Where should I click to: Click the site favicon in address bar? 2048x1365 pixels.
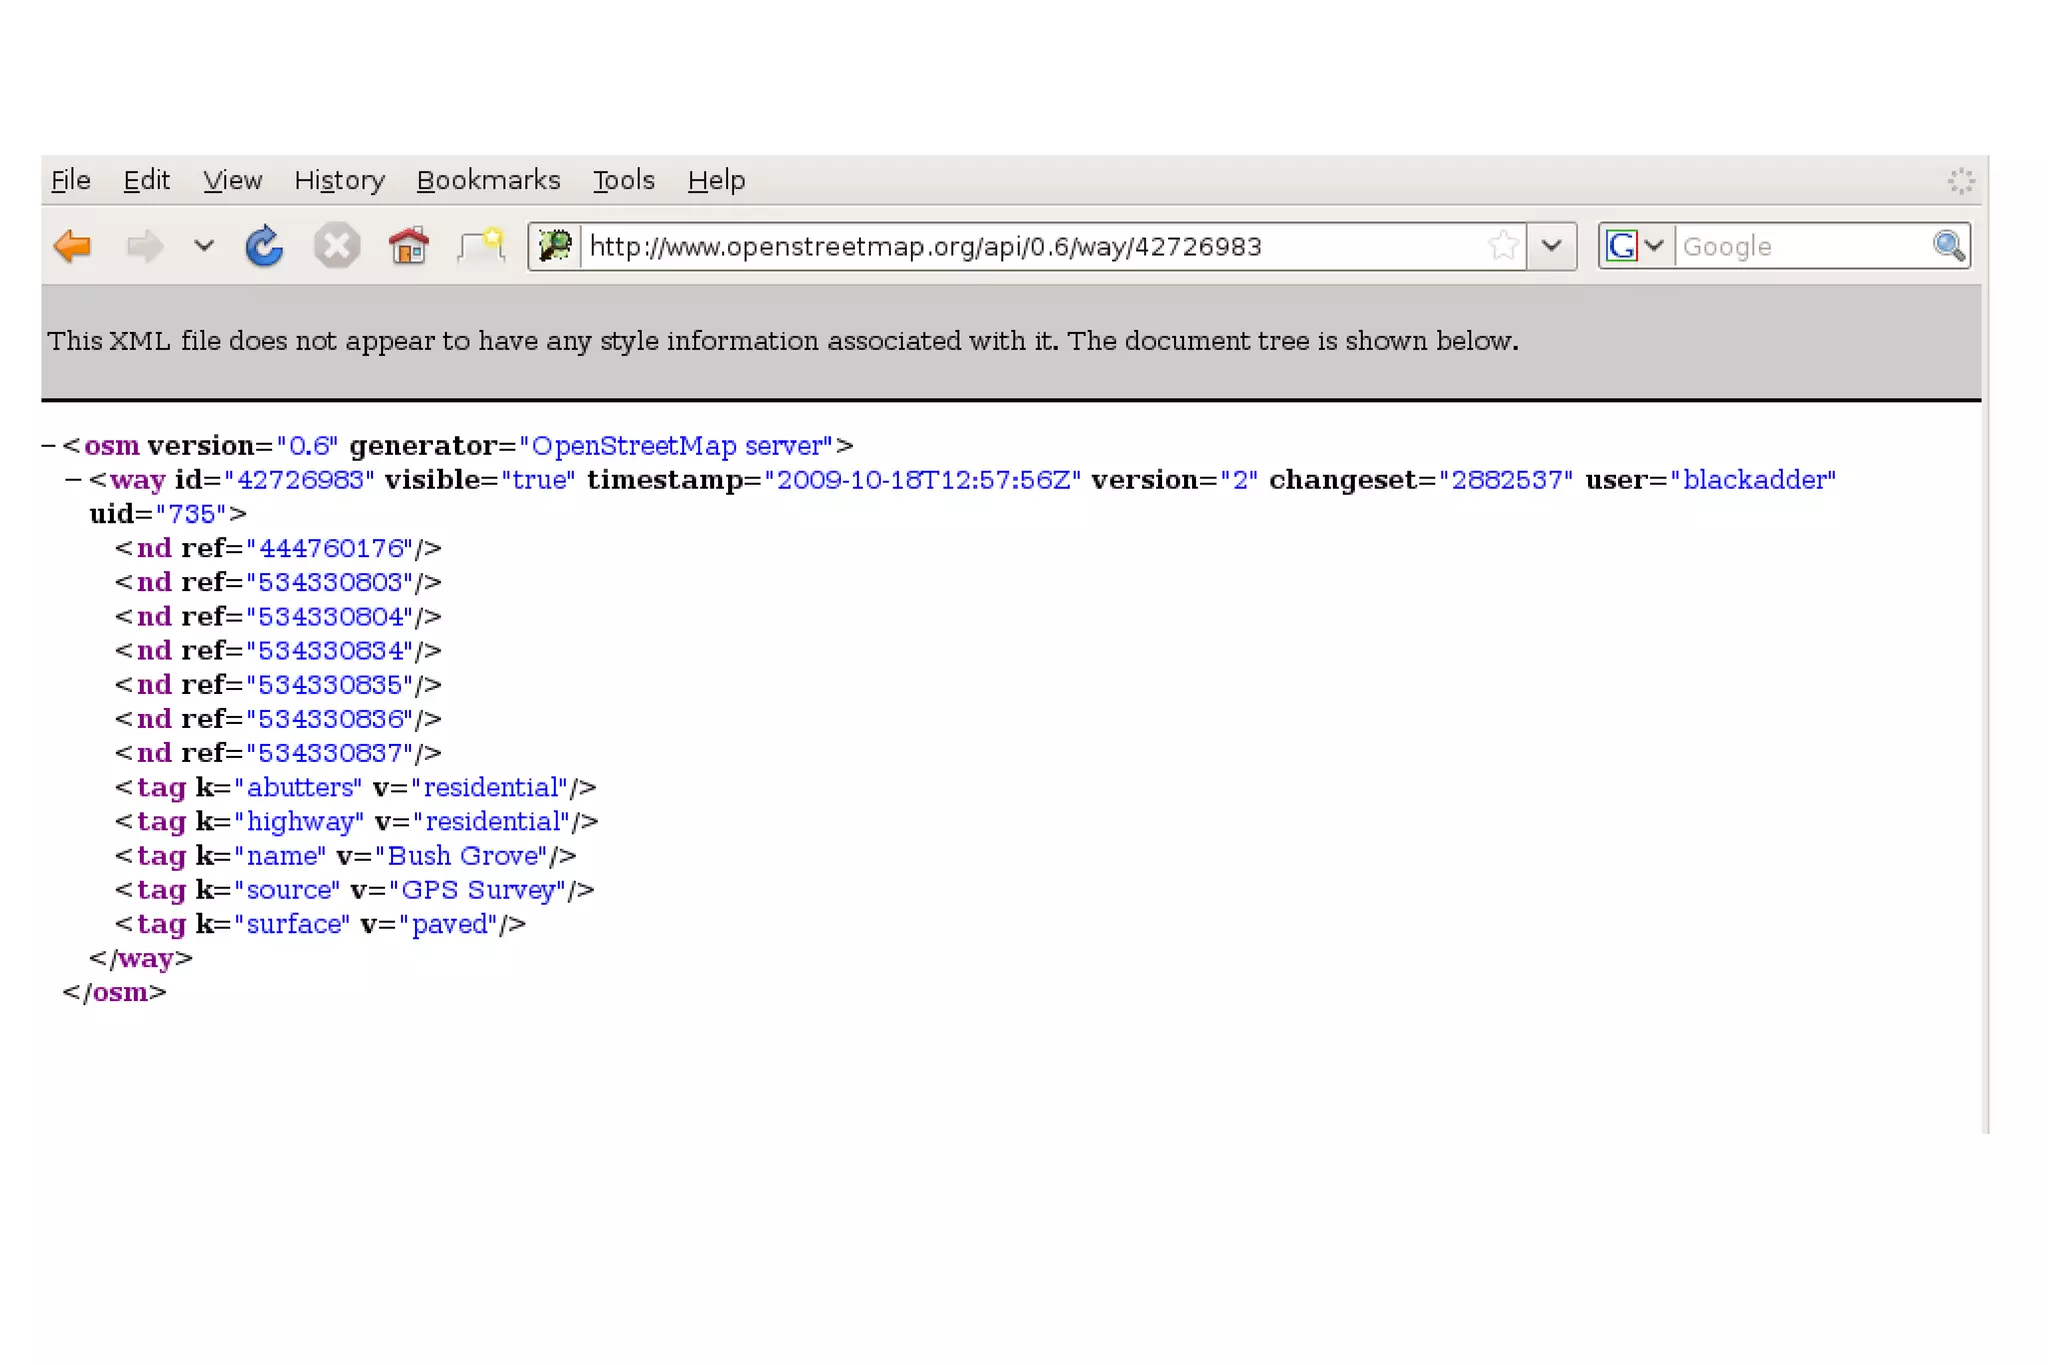point(555,246)
